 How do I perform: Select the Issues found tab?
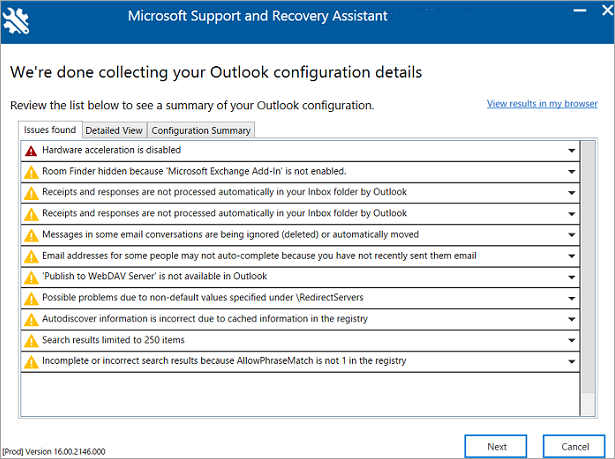50,130
